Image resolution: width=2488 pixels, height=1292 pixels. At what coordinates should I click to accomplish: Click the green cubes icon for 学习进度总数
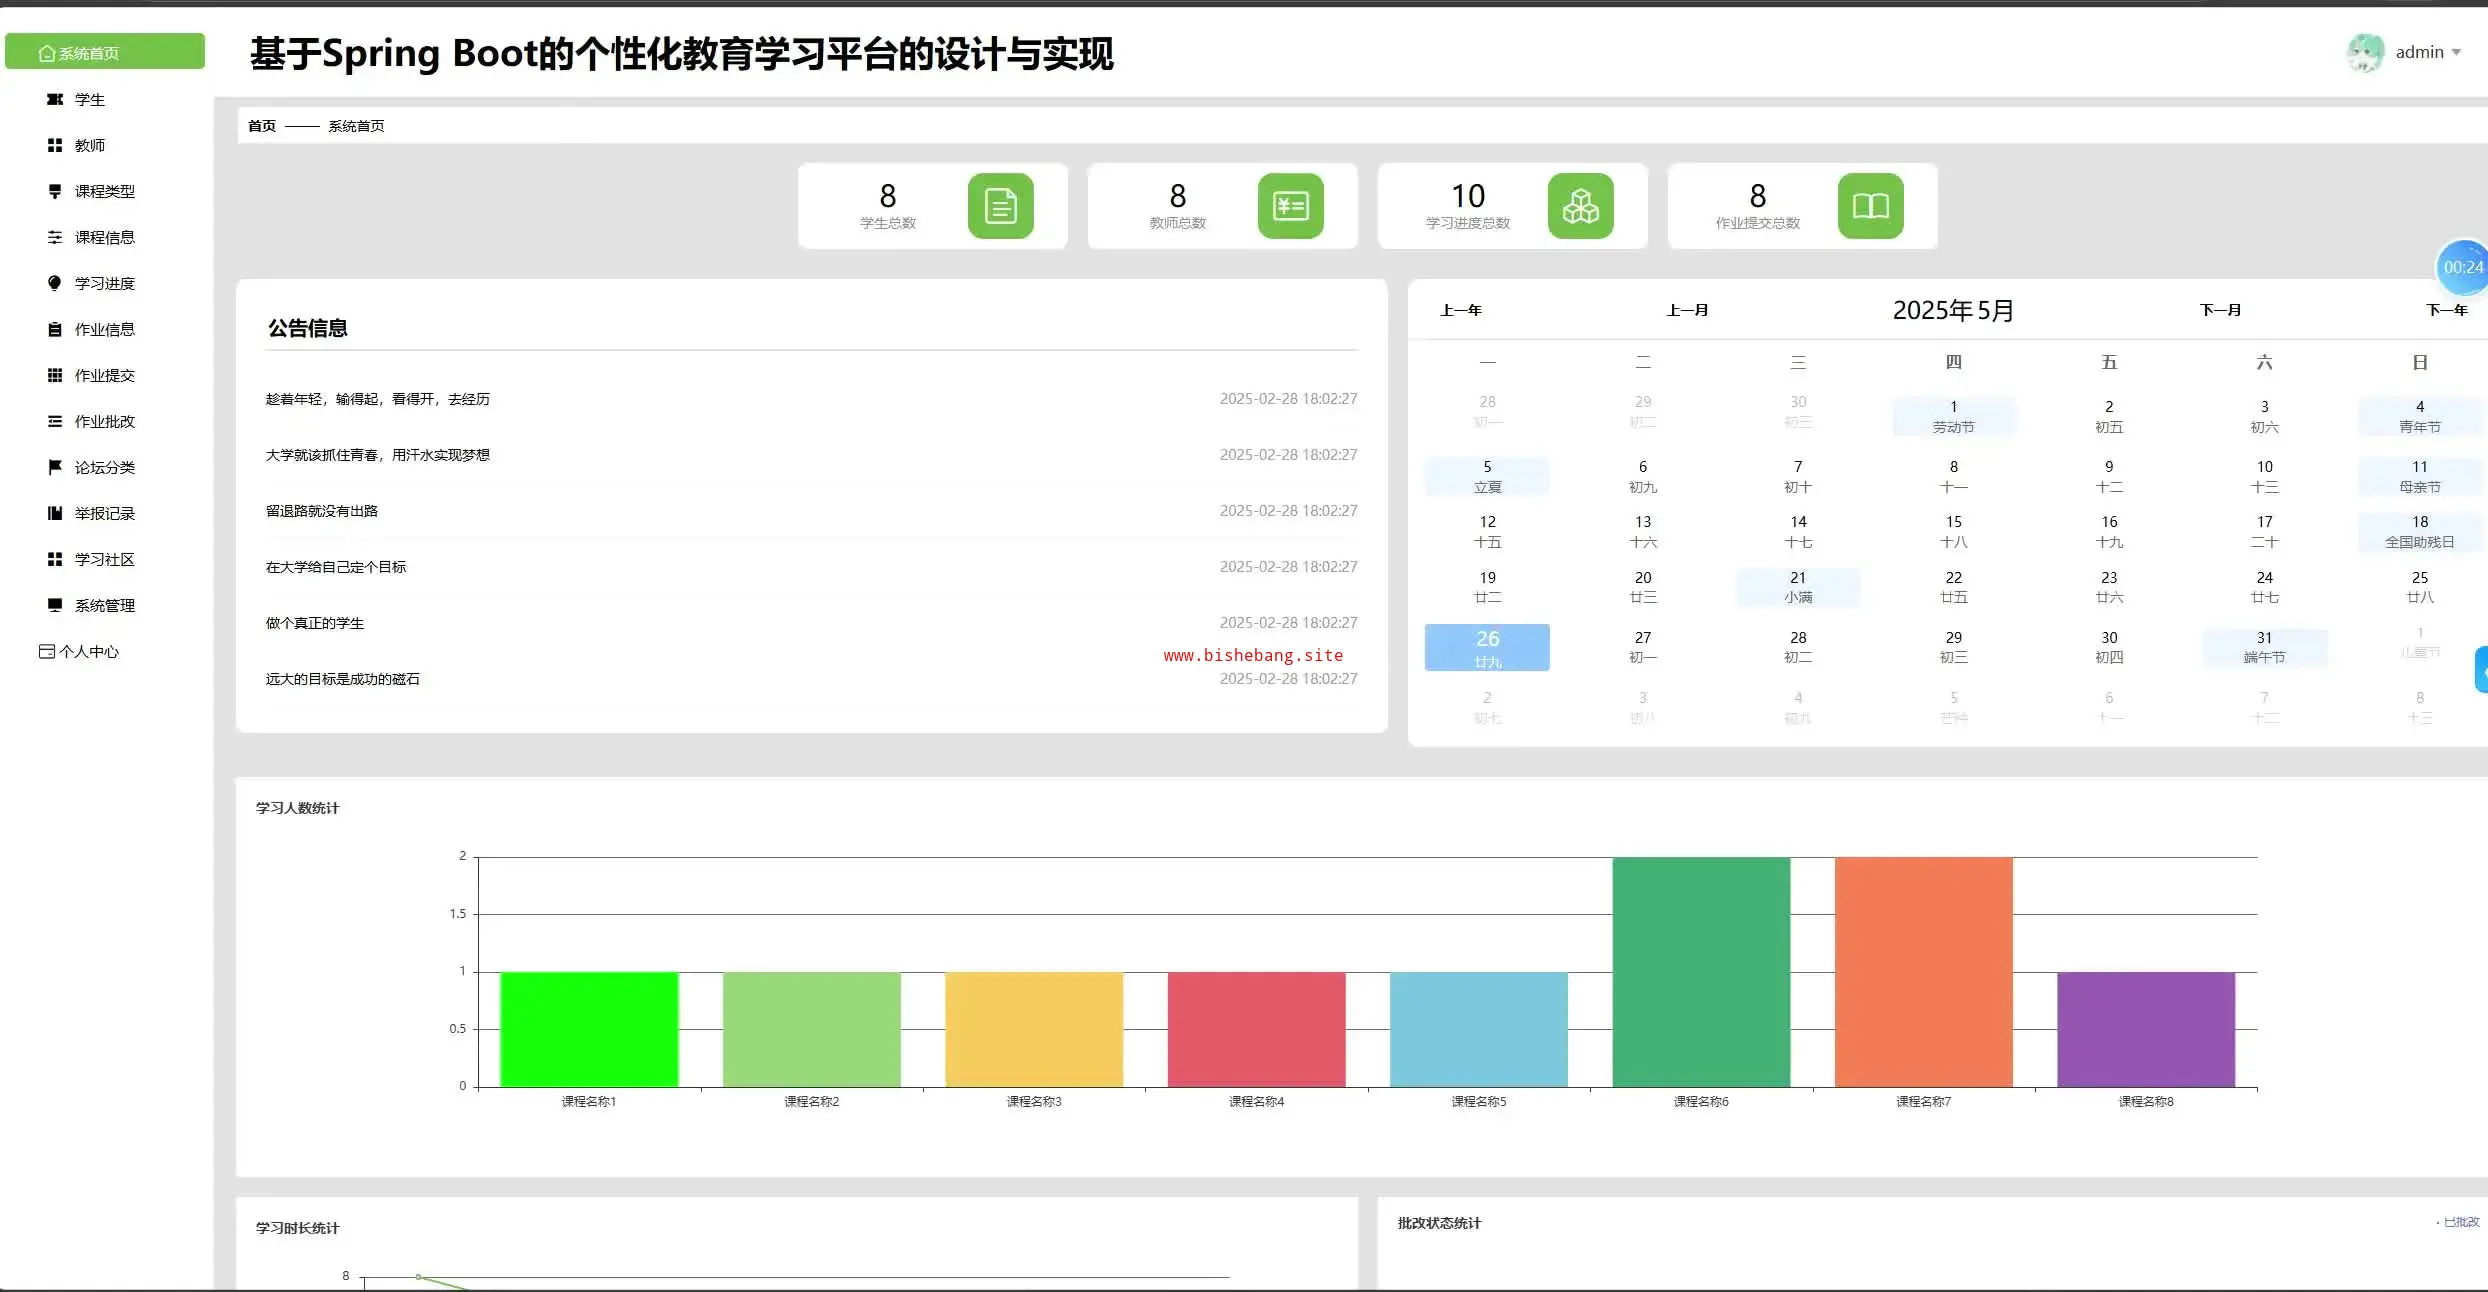[x=1580, y=206]
